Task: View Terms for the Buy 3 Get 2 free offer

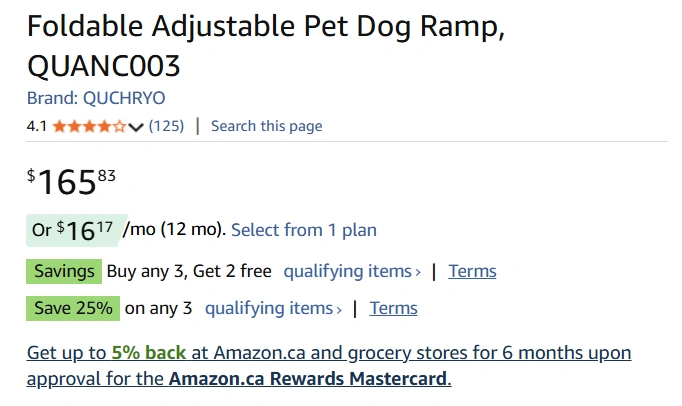Action: coord(472,271)
